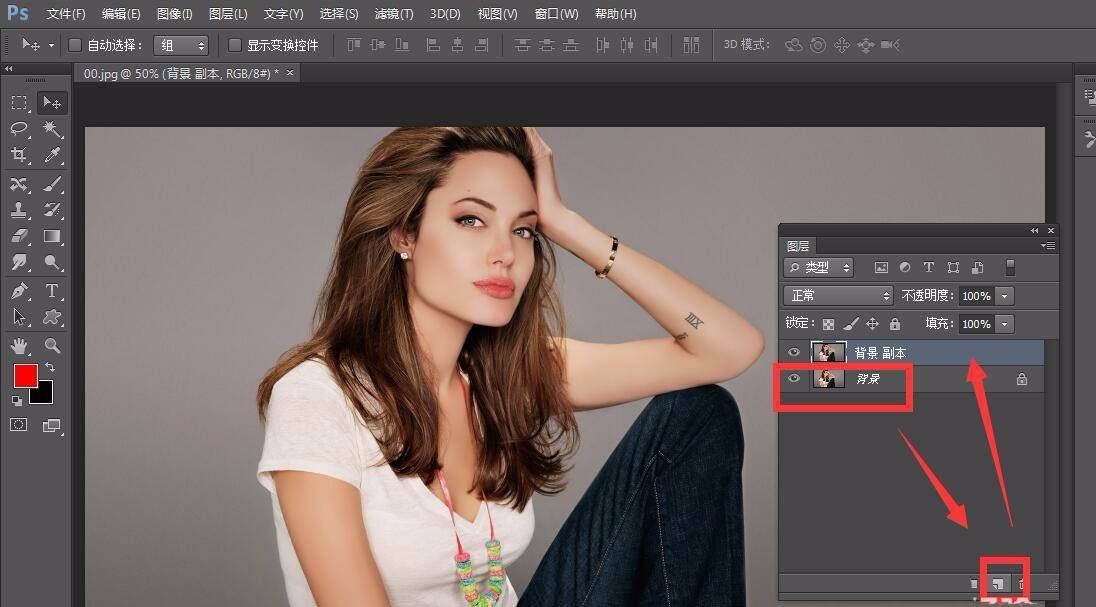Viewport: 1096px width, 607px height.
Task: Enable the 显示变换控件 checkbox
Action: [235, 44]
